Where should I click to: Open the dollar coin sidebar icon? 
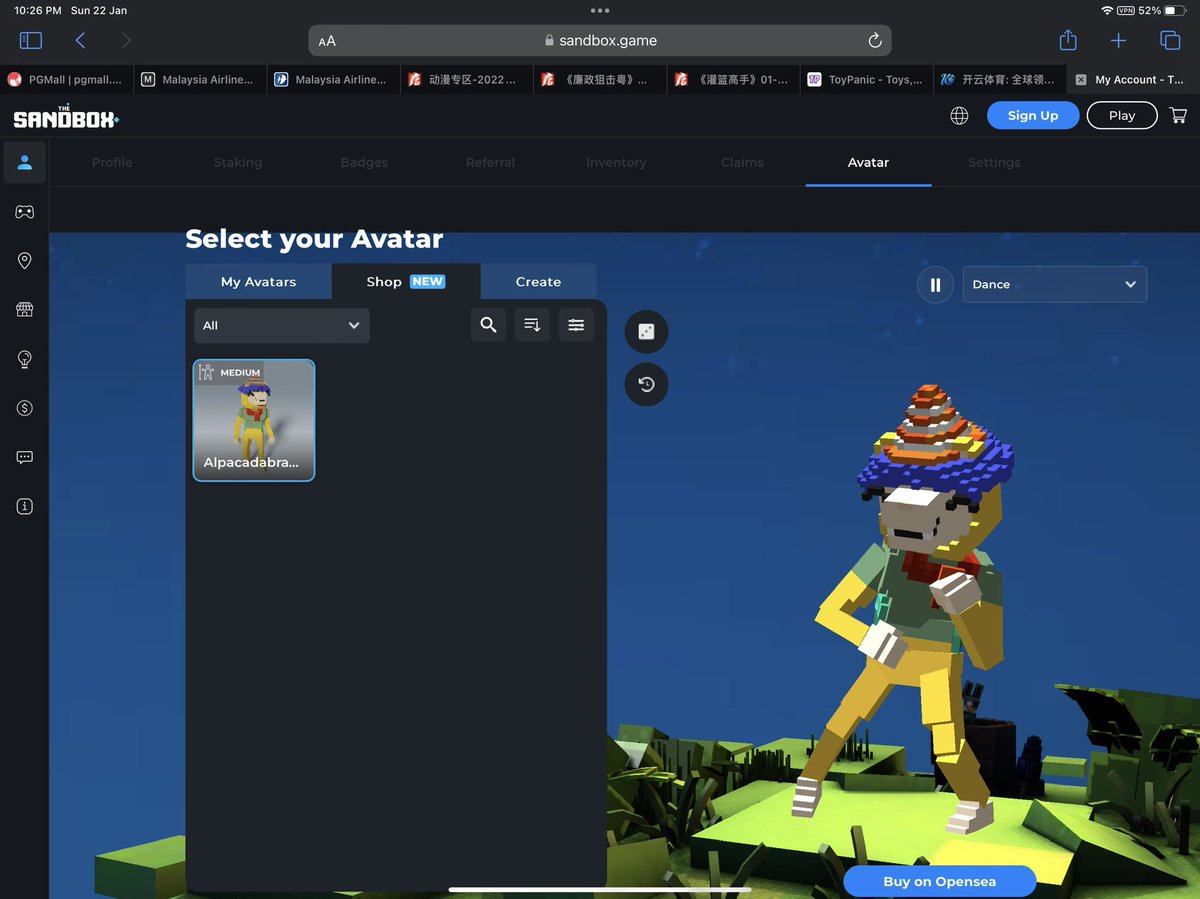[24, 408]
